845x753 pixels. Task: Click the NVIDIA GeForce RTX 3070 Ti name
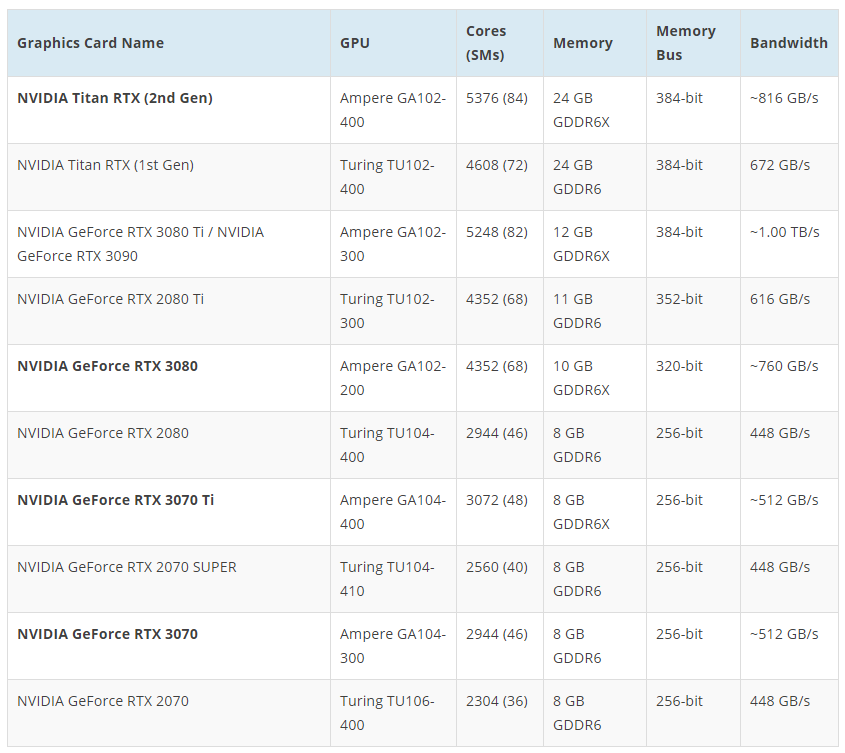click(115, 500)
